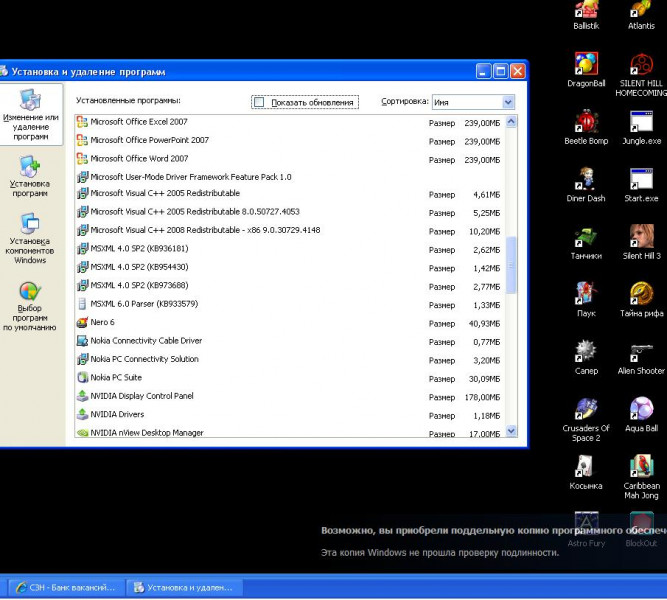Click the program list scroll up arrow
667x600 pixels.
(x=511, y=122)
